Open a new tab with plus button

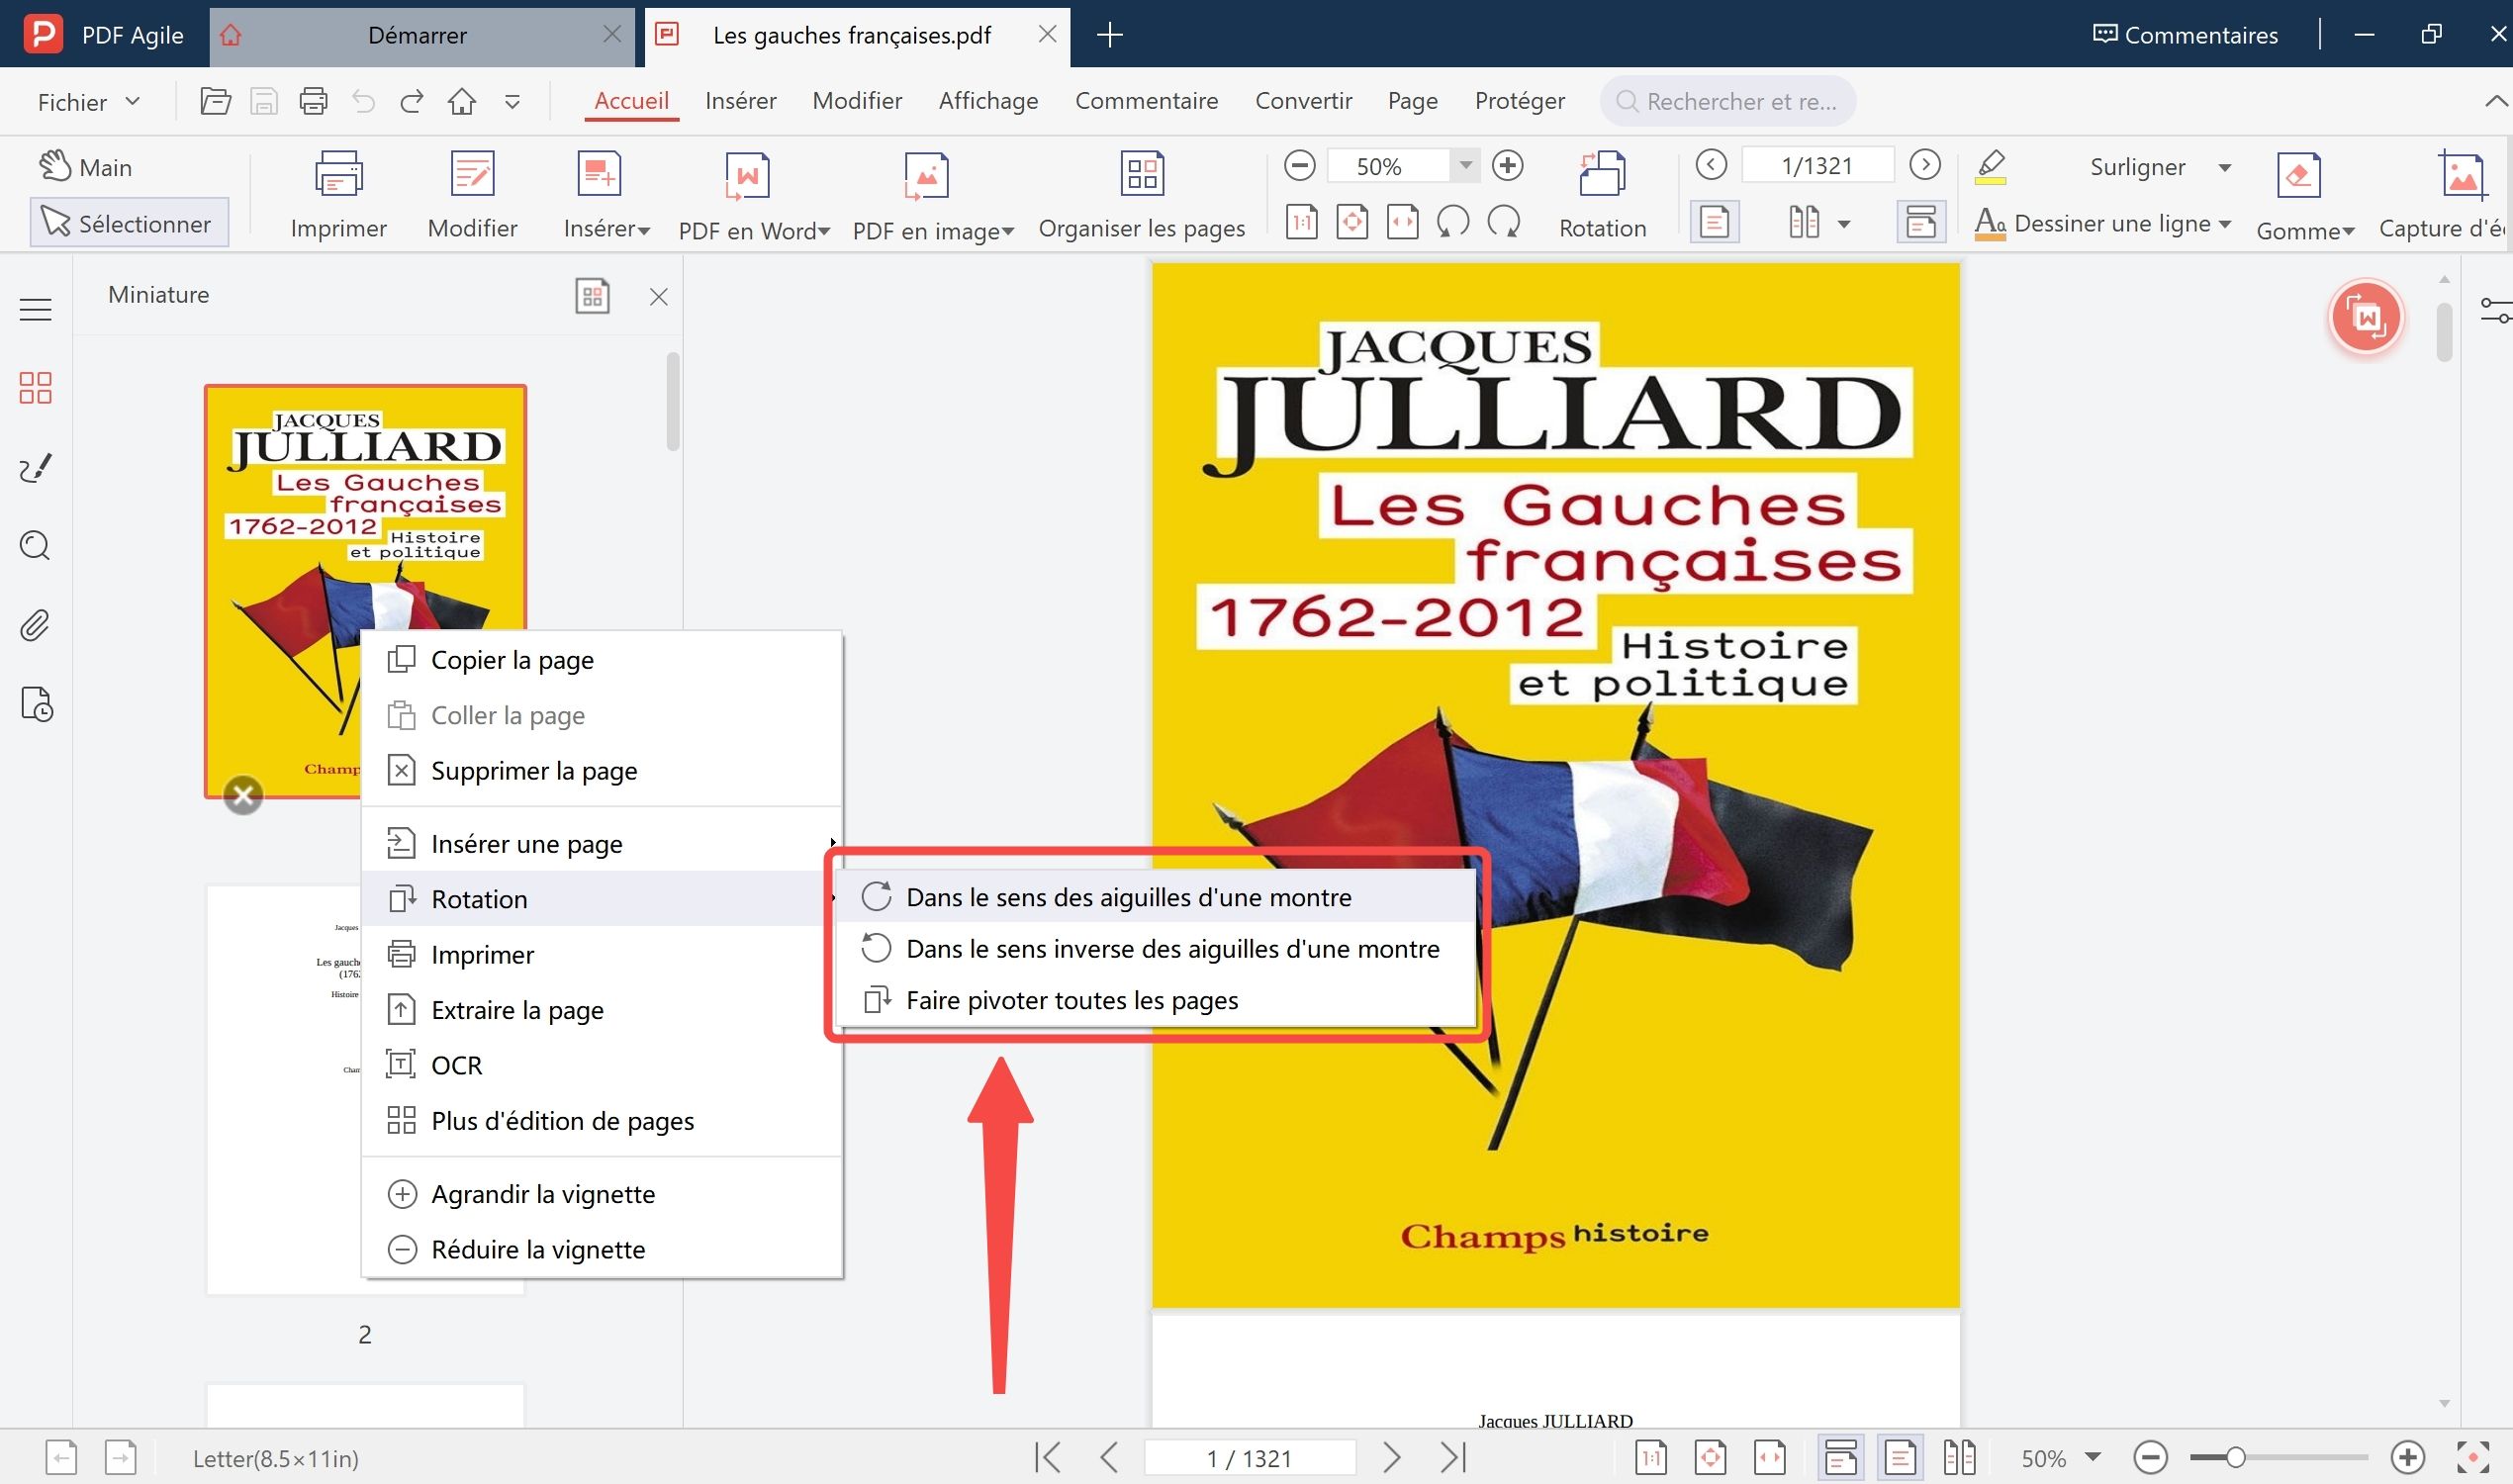click(x=1109, y=35)
